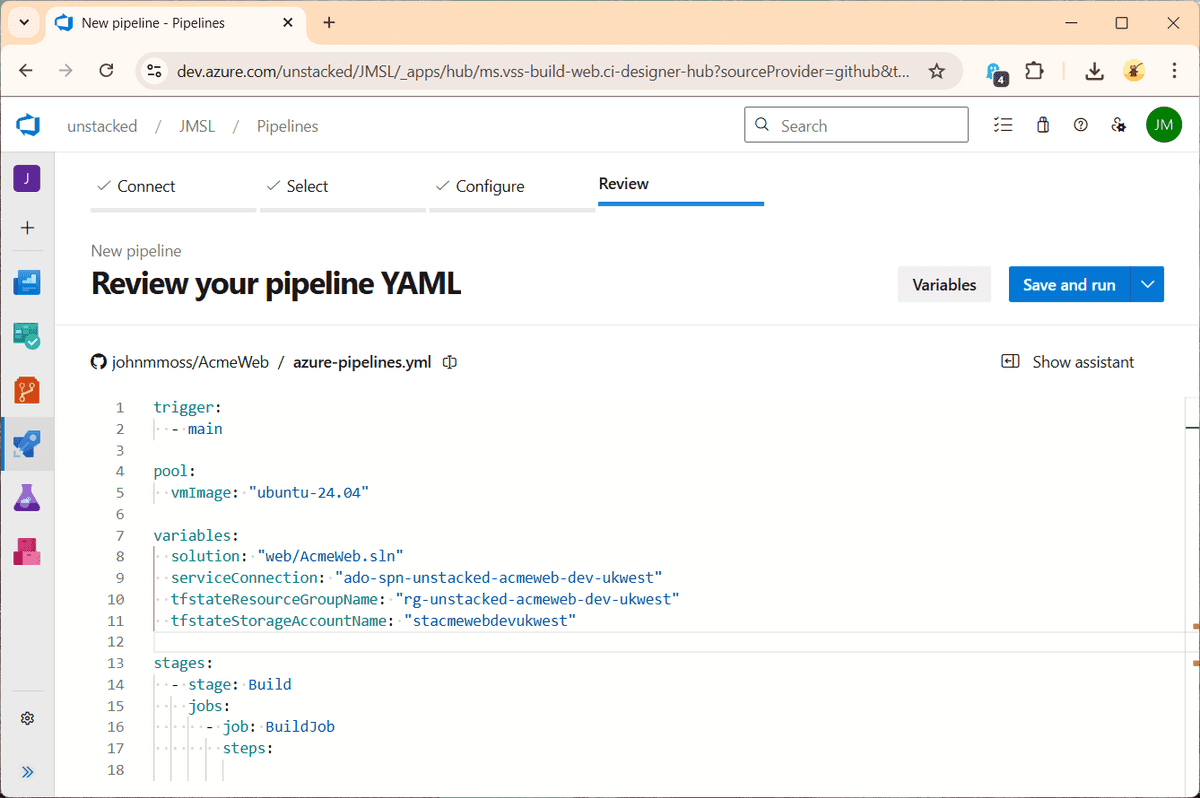Open the tab search dropdown
Viewport: 1200px width, 798px height.
24,22
